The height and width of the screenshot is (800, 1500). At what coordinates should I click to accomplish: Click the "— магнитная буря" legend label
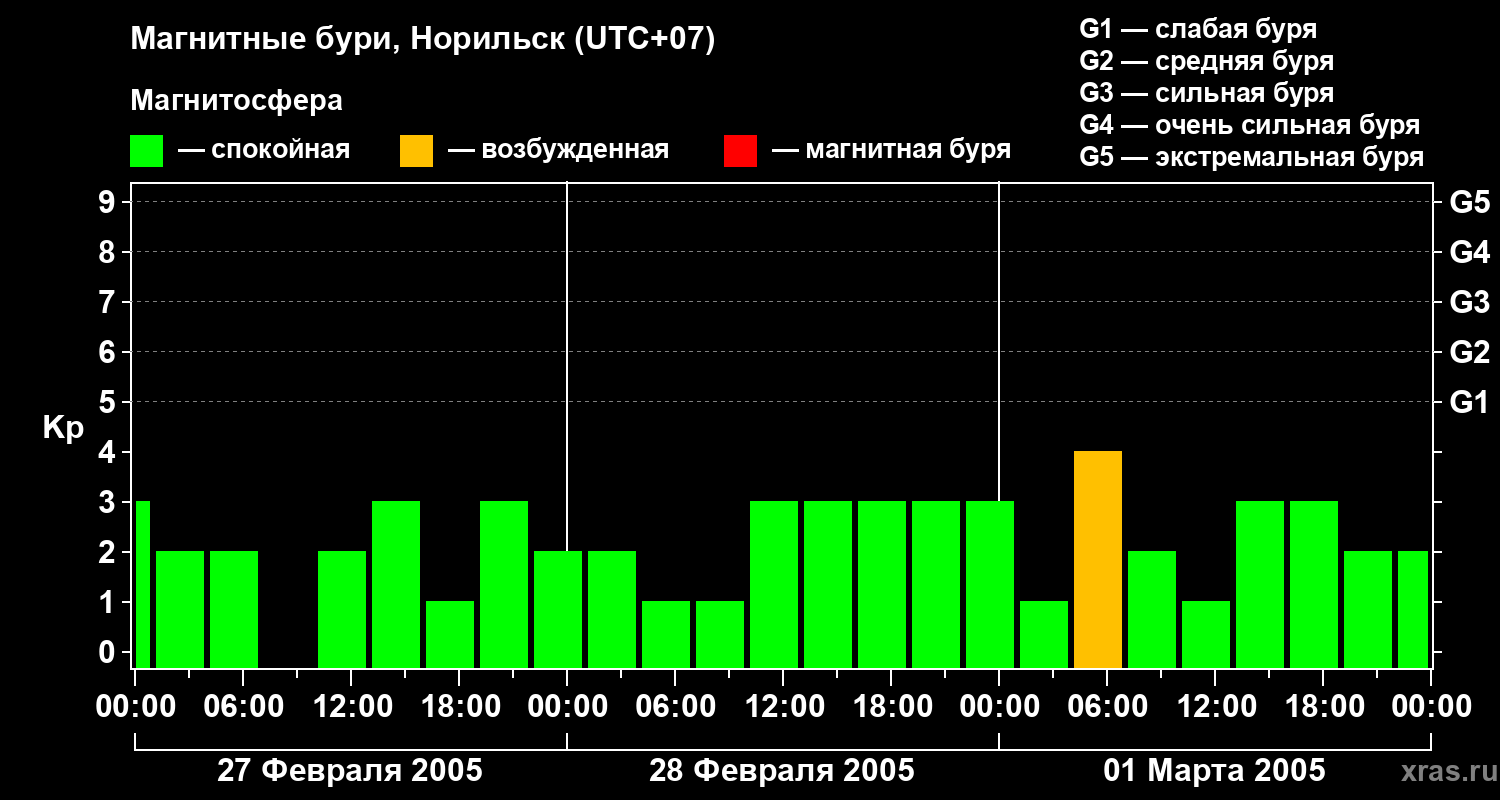(891, 150)
